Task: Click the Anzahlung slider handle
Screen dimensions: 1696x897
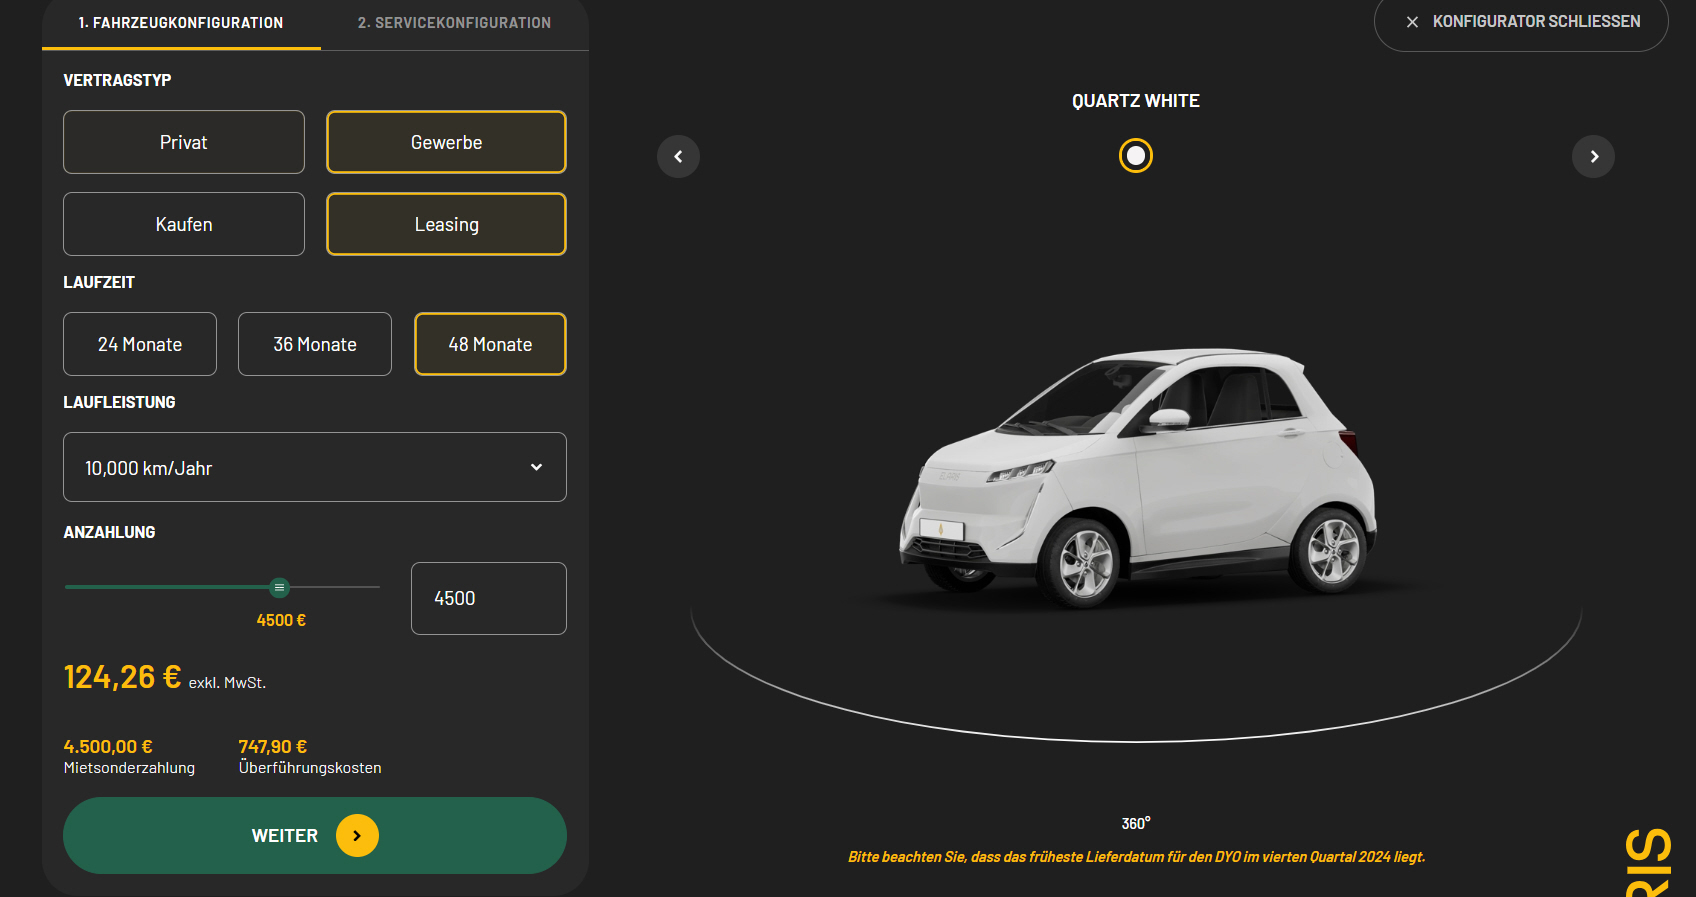Action: 280,588
